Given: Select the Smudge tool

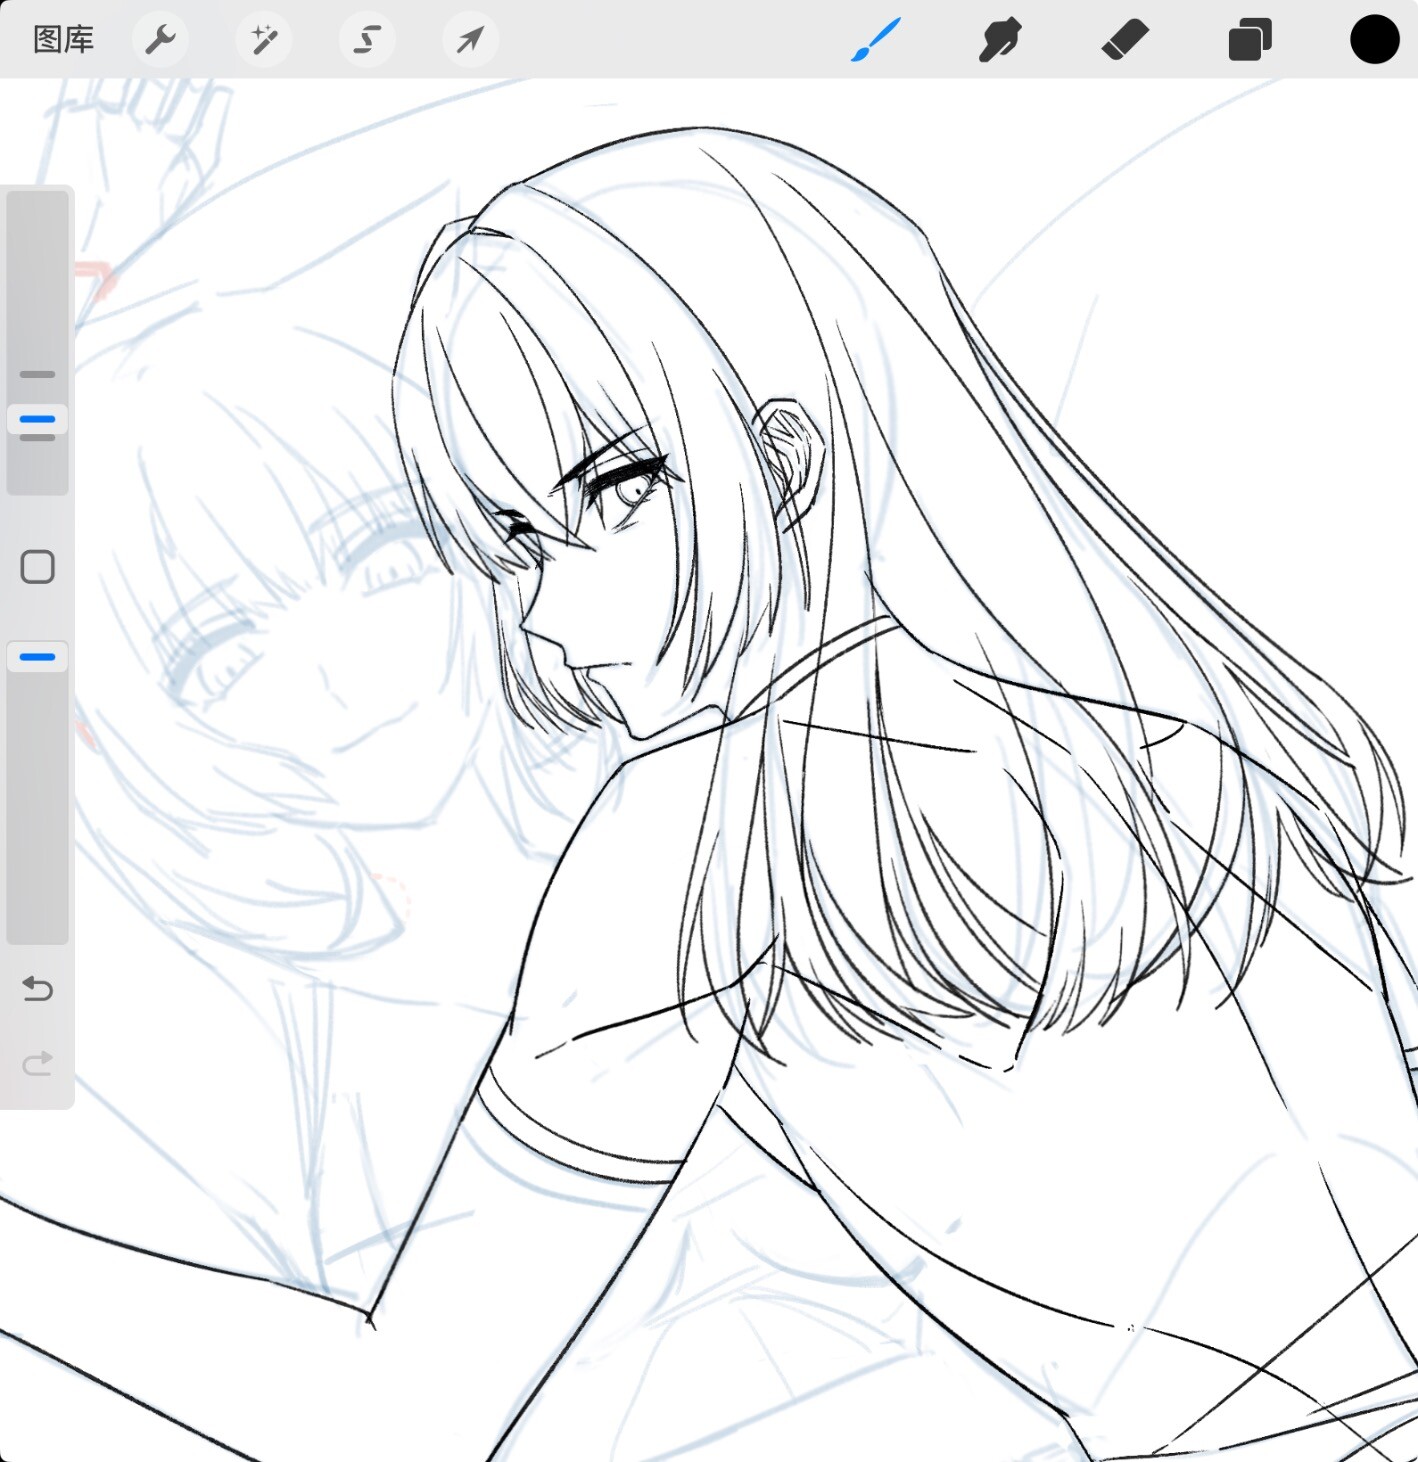Looking at the screenshot, I should [1000, 40].
